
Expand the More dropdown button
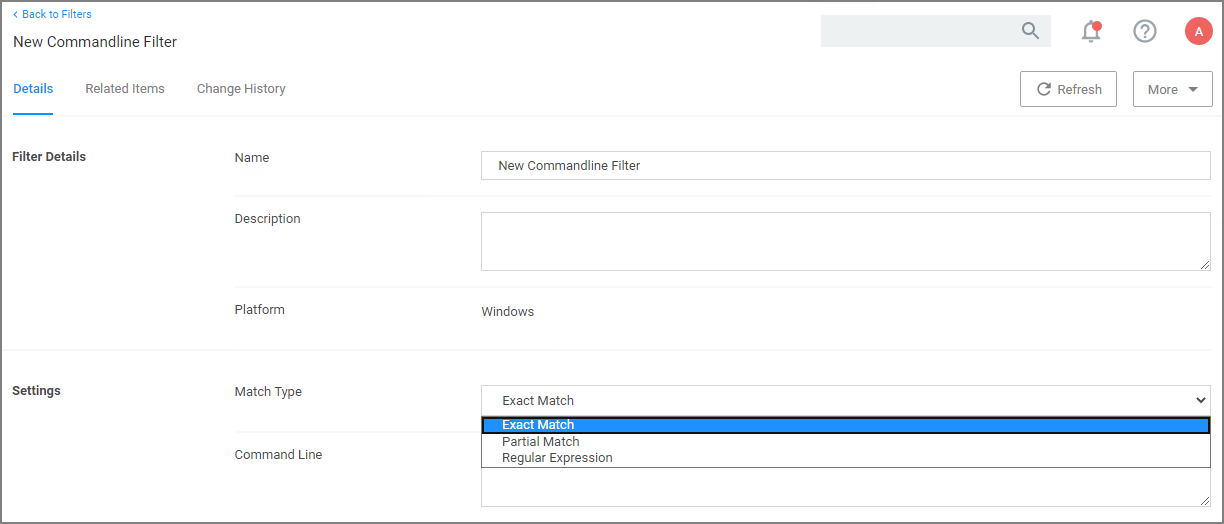[1172, 89]
